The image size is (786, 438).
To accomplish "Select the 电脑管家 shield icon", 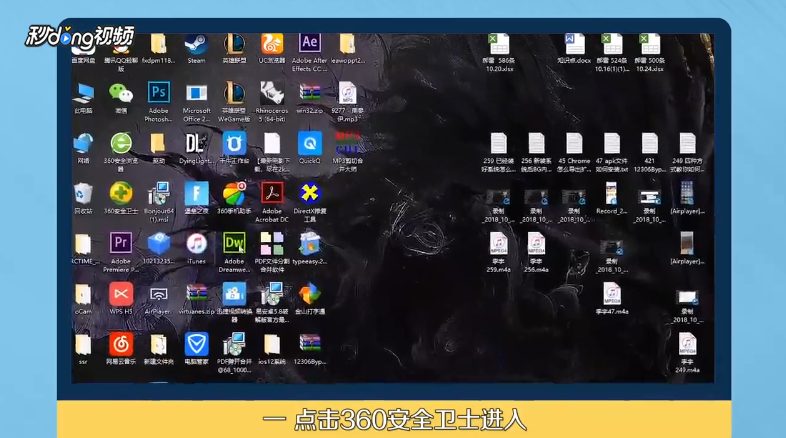I will pos(196,344).
